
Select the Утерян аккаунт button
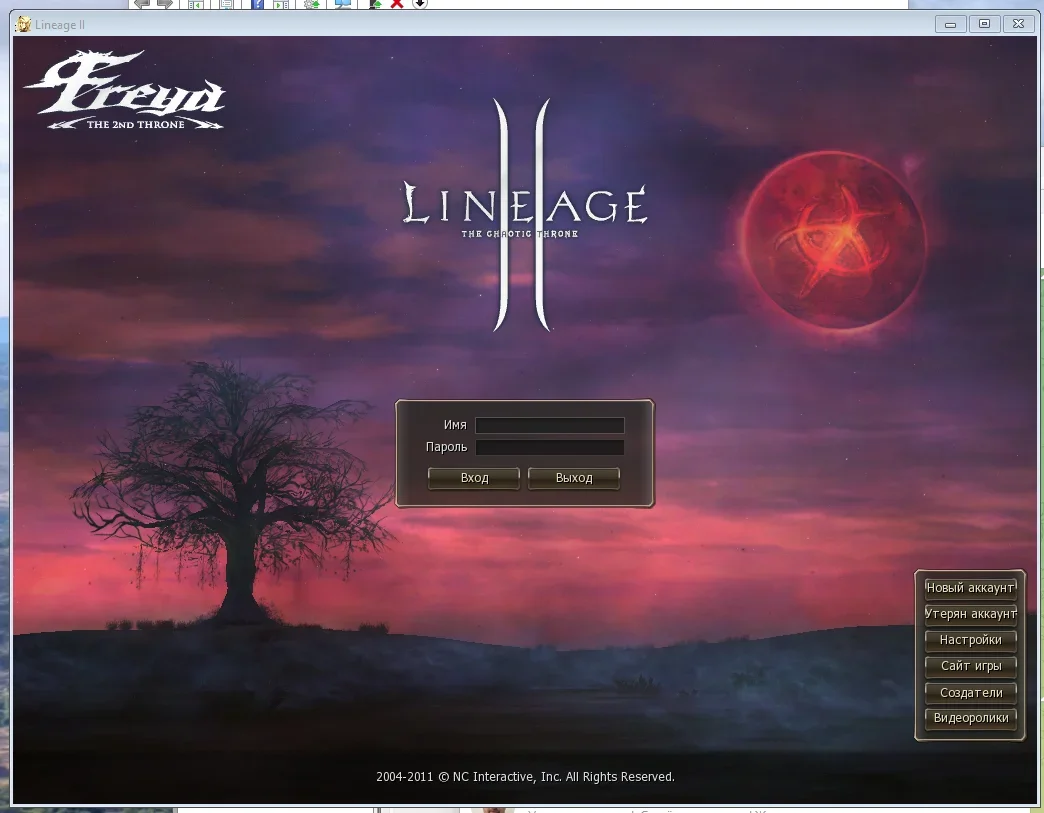[x=970, y=614]
